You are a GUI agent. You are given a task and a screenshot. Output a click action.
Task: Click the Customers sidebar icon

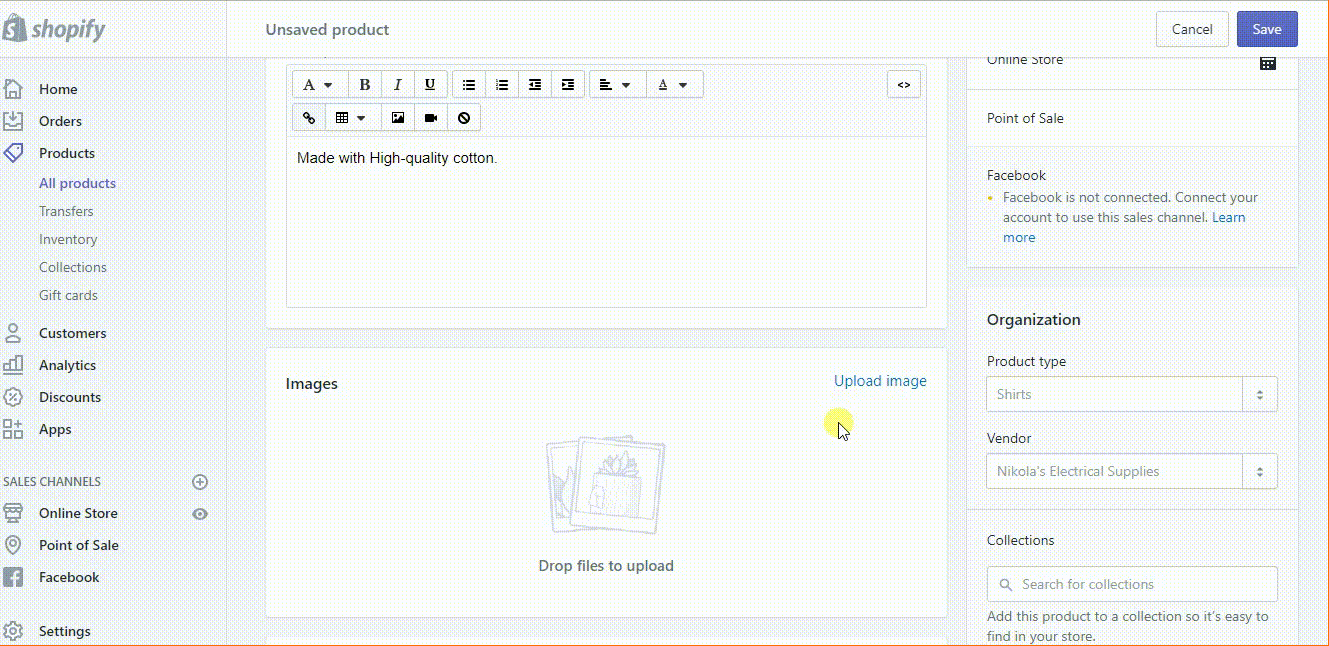coord(13,333)
